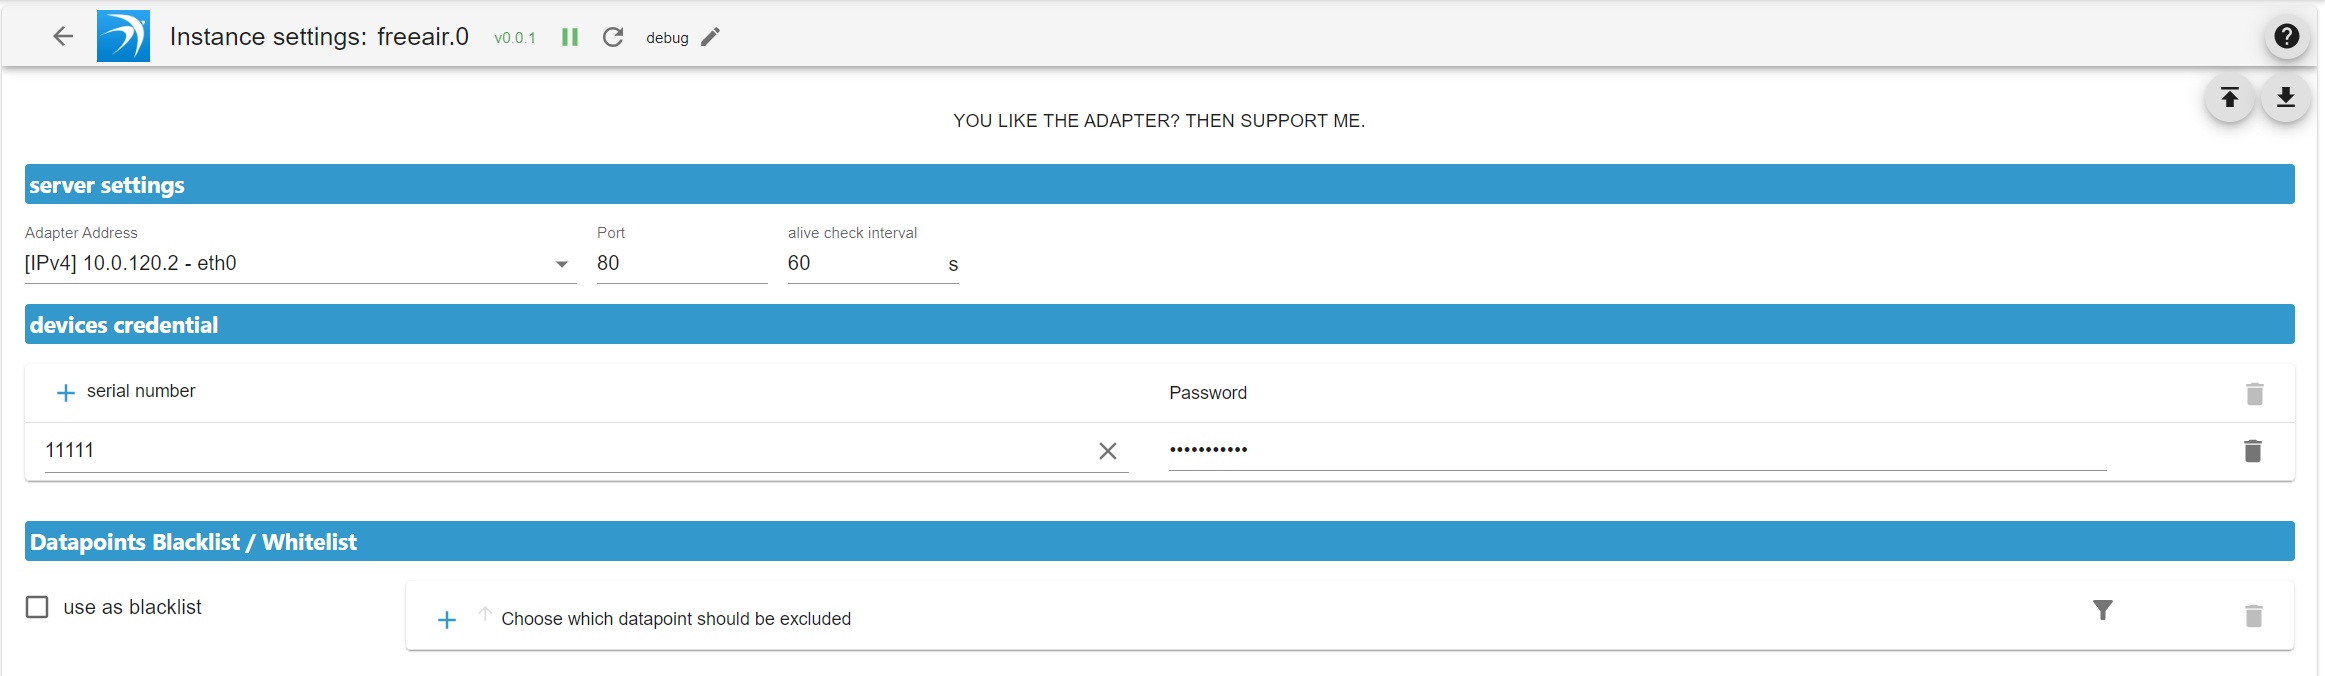Edit the debug log level with the pencil icon

point(710,37)
